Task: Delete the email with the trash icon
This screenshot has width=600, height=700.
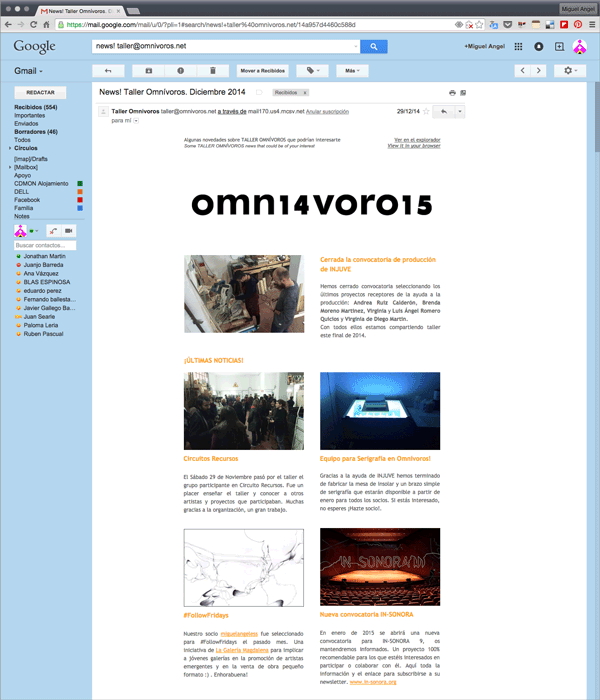Action: pyautogui.click(x=212, y=71)
